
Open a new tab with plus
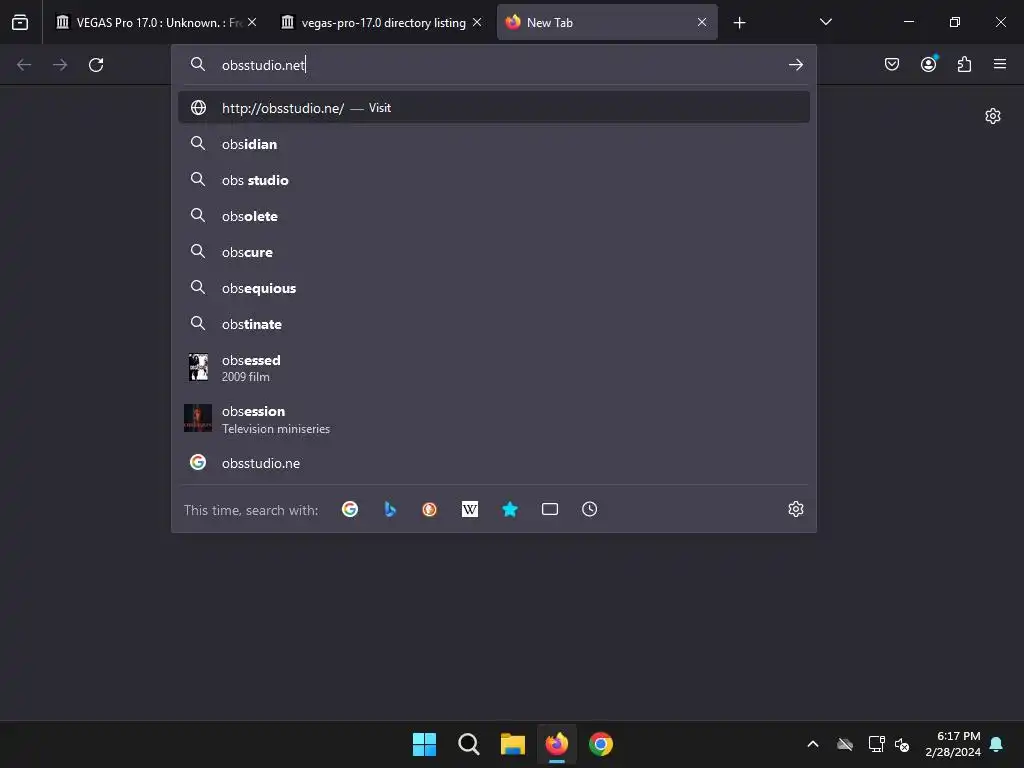(x=739, y=23)
